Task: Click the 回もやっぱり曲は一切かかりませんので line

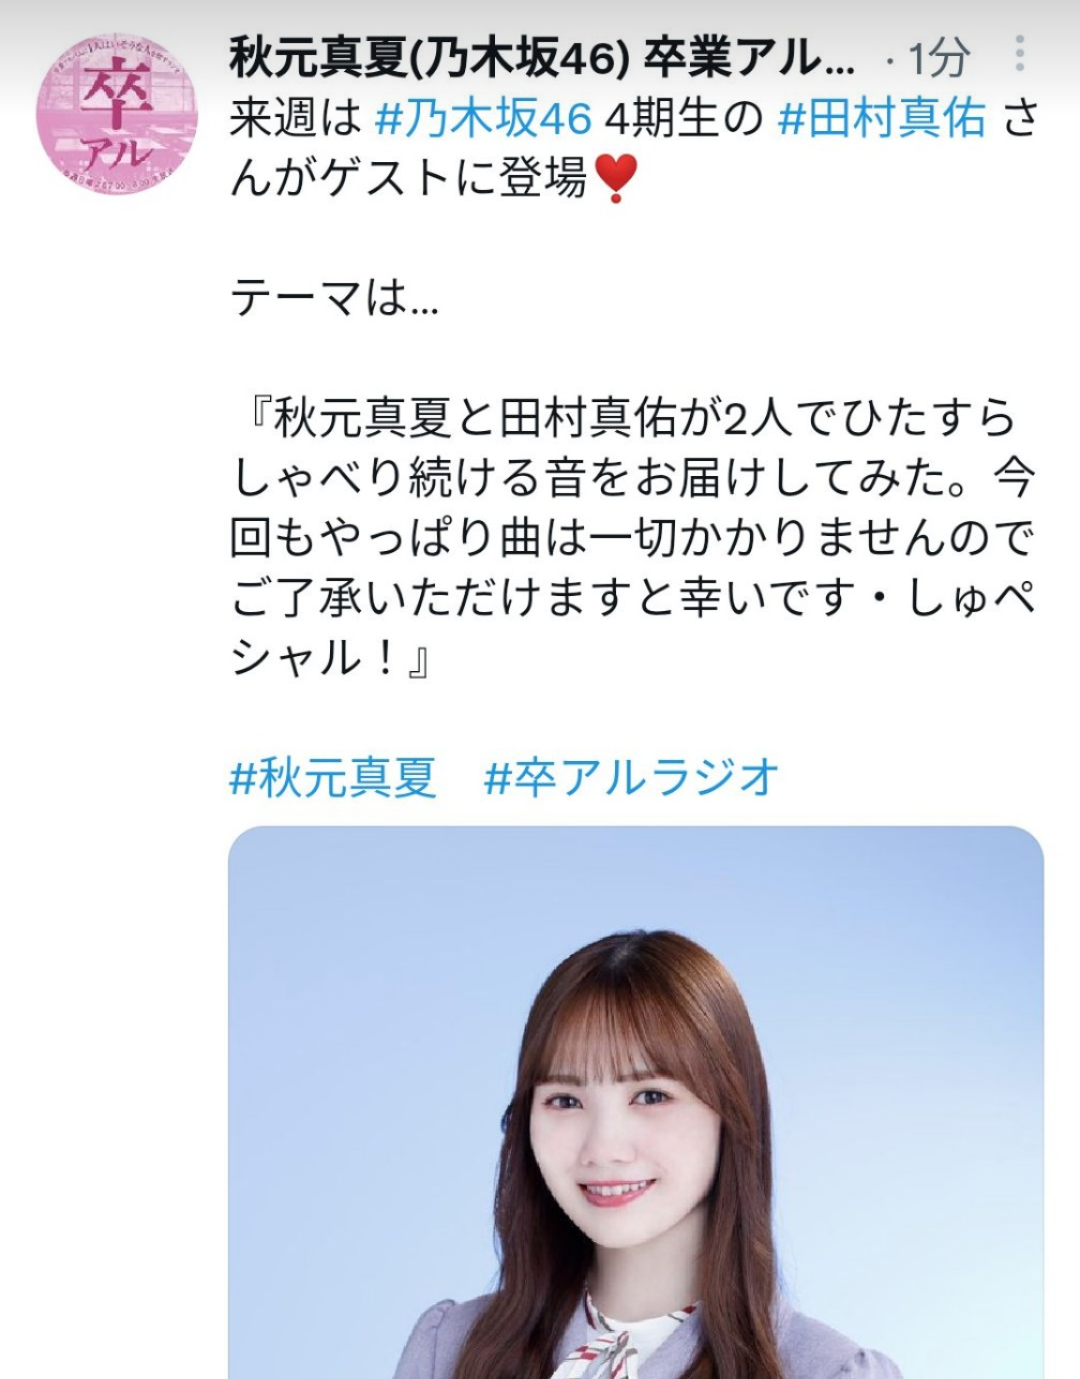Action: (x=631, y=538)
